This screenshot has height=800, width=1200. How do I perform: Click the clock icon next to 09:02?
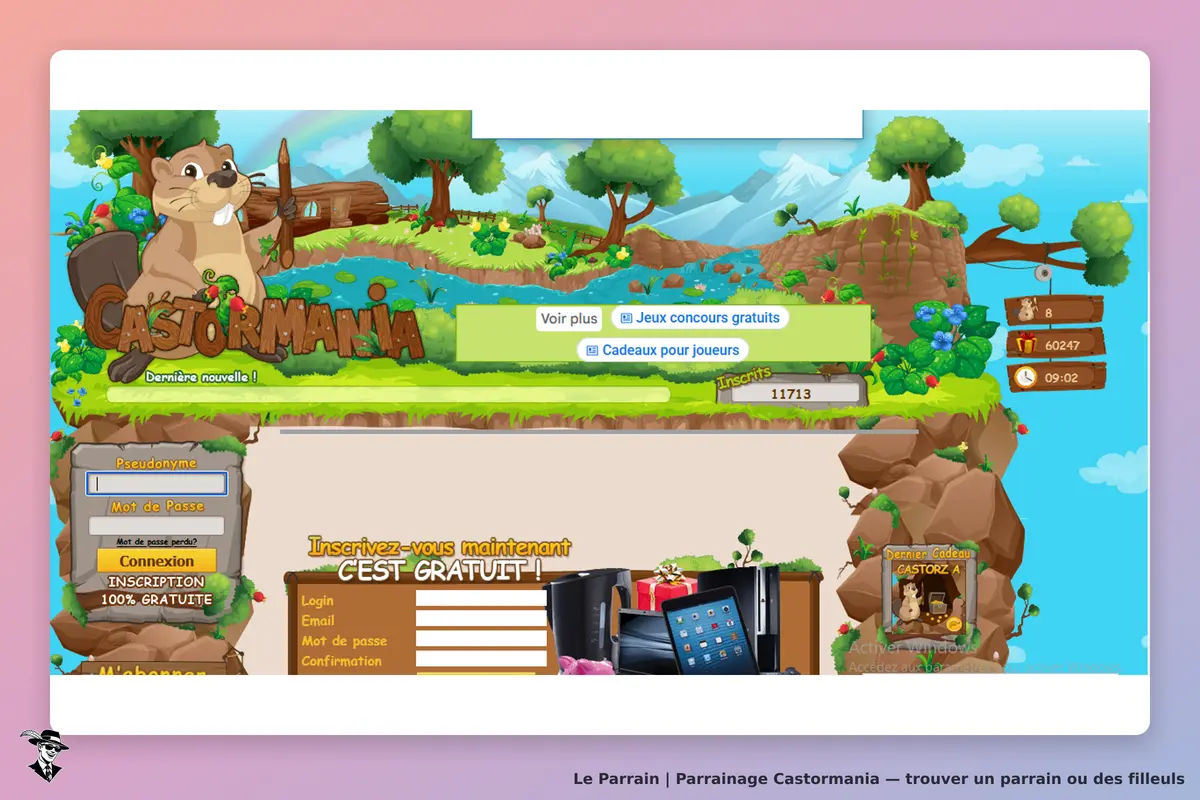[x=1026, y=377]
